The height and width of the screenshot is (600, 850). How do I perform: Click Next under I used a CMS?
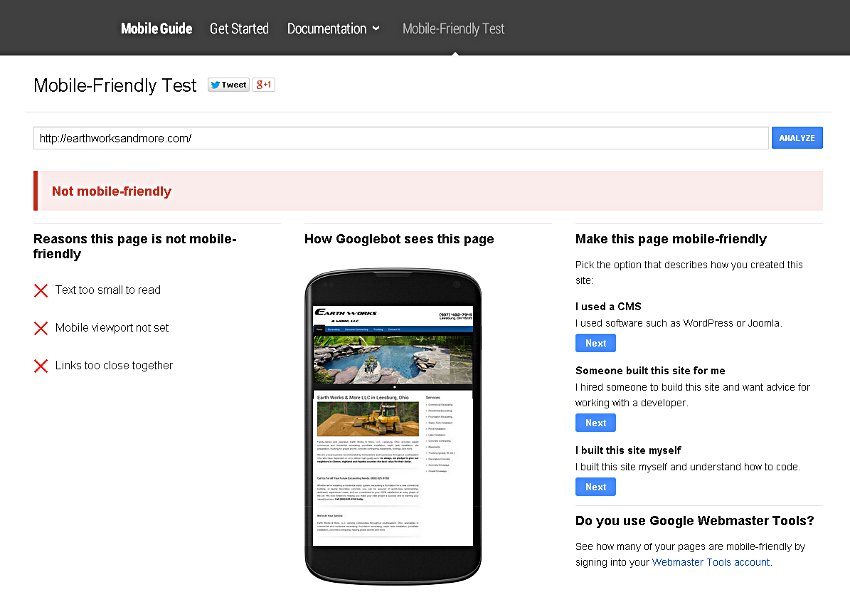point(595,343)
